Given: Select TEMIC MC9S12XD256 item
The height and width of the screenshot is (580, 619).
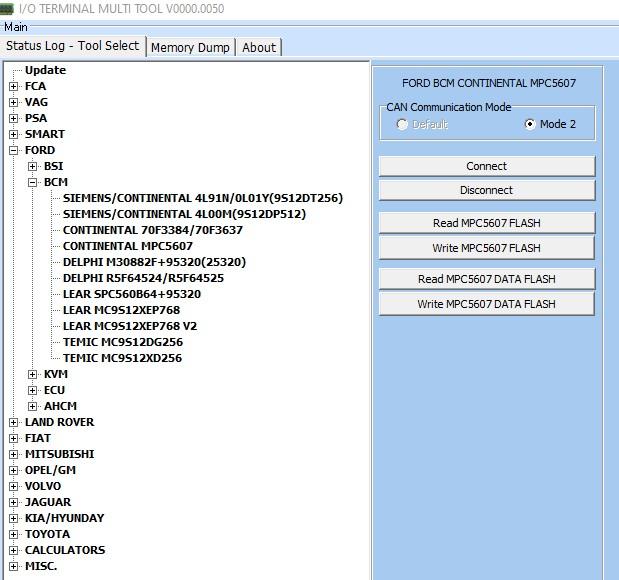Looking at the screenshot, I should [122, 358].
